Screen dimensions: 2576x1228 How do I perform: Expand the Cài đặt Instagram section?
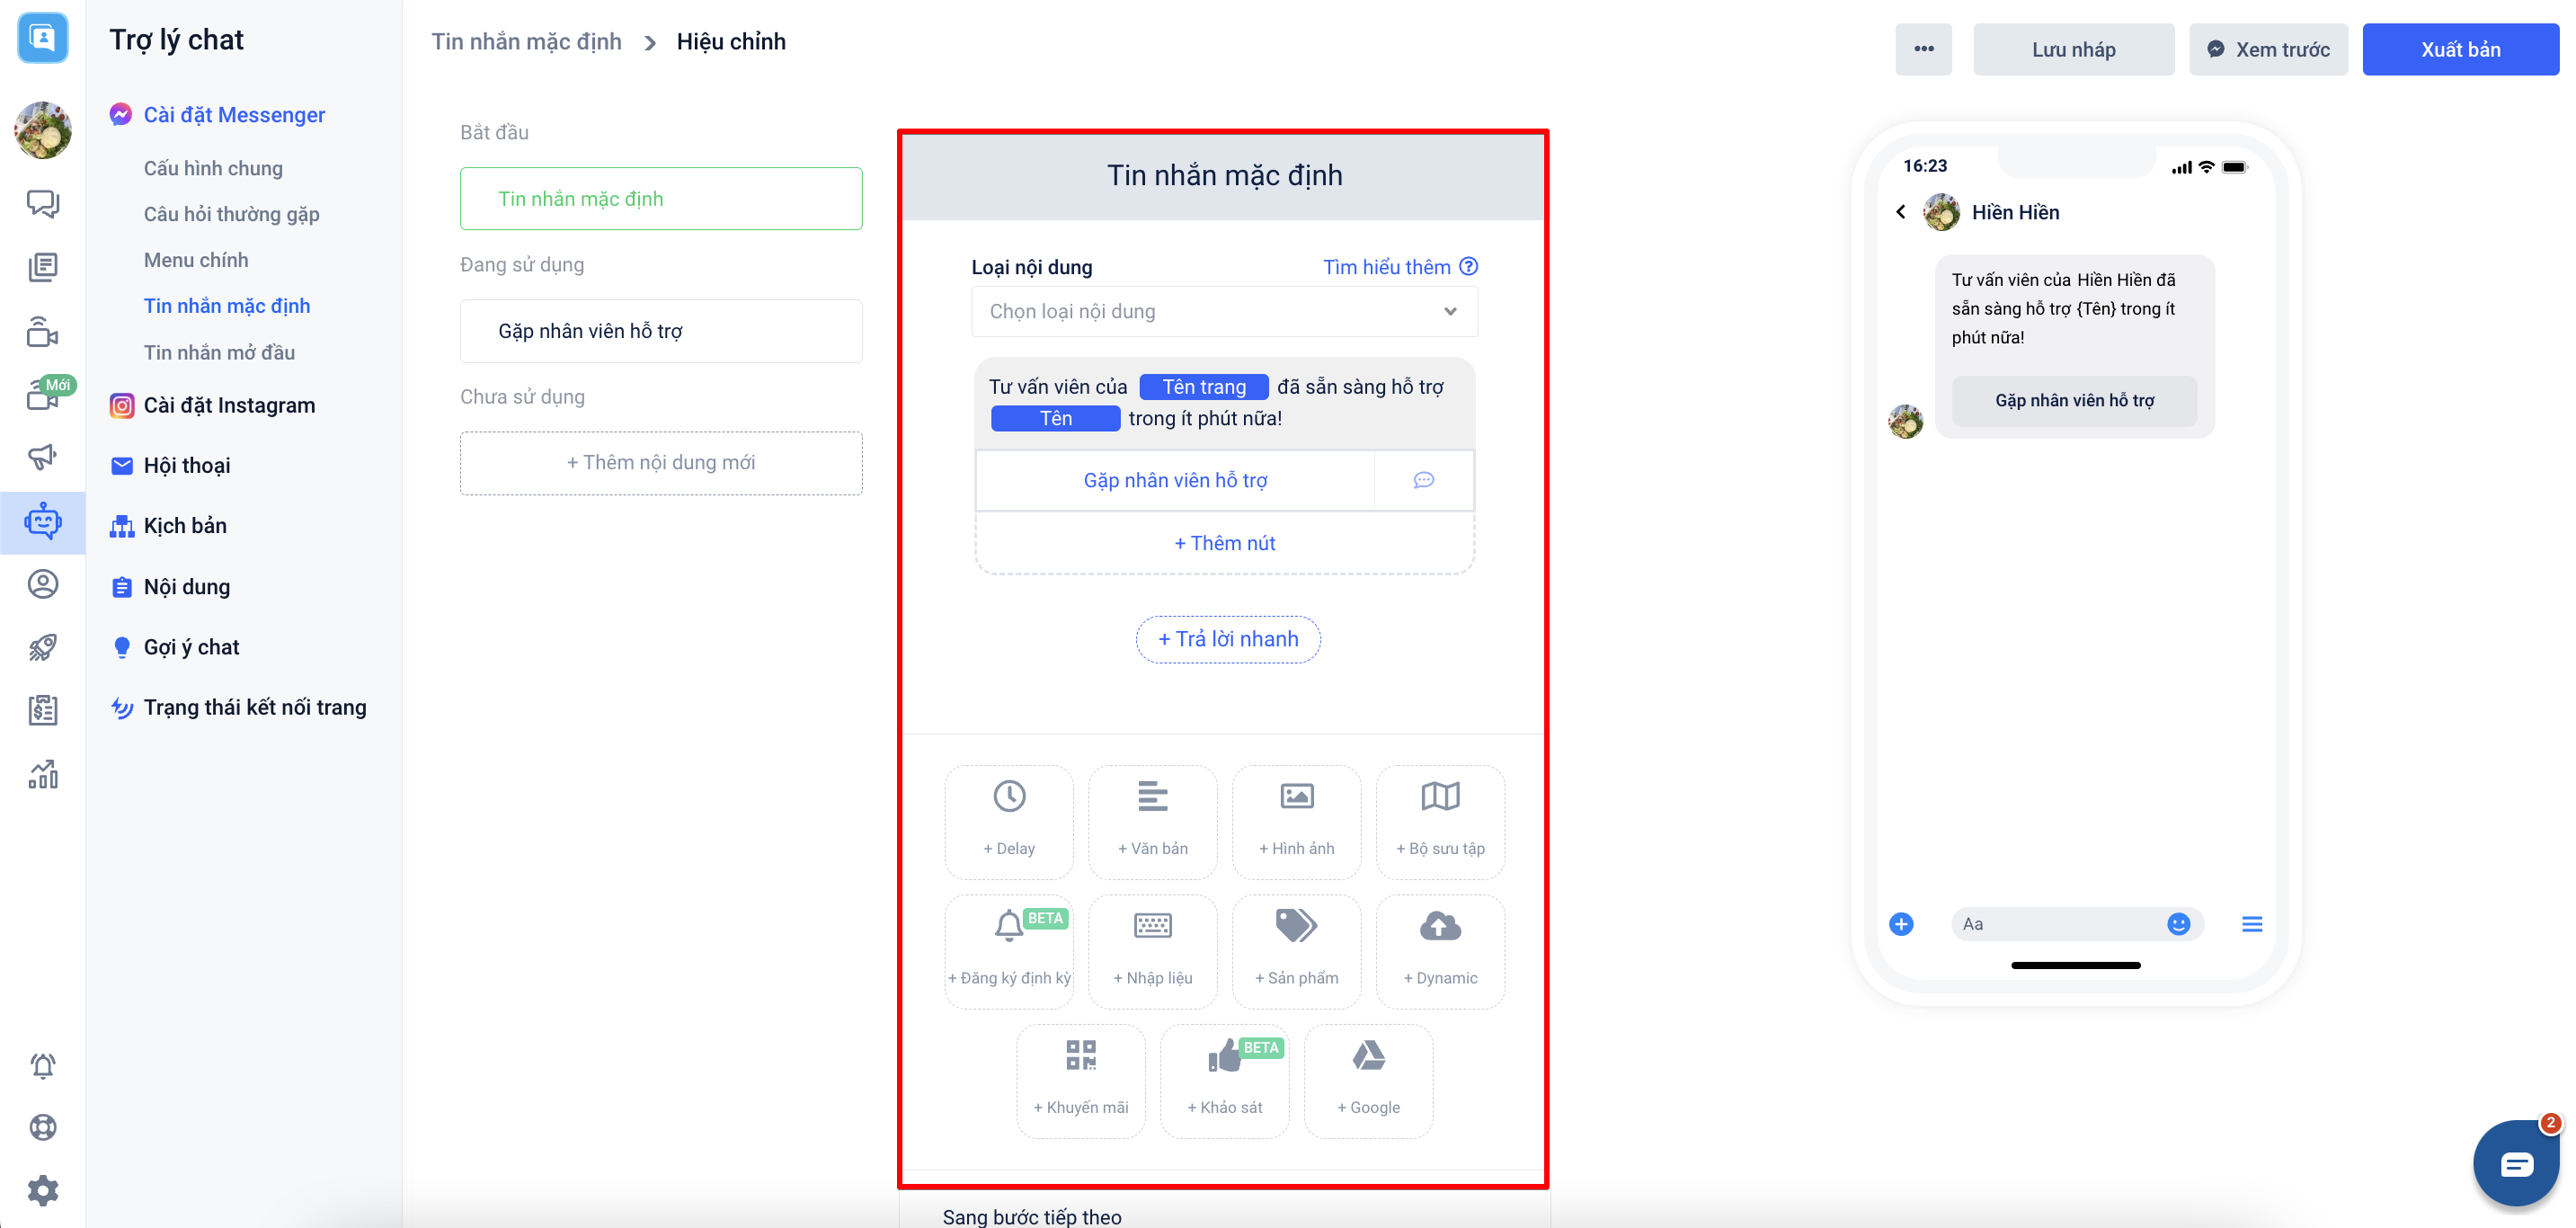[229, 405]
